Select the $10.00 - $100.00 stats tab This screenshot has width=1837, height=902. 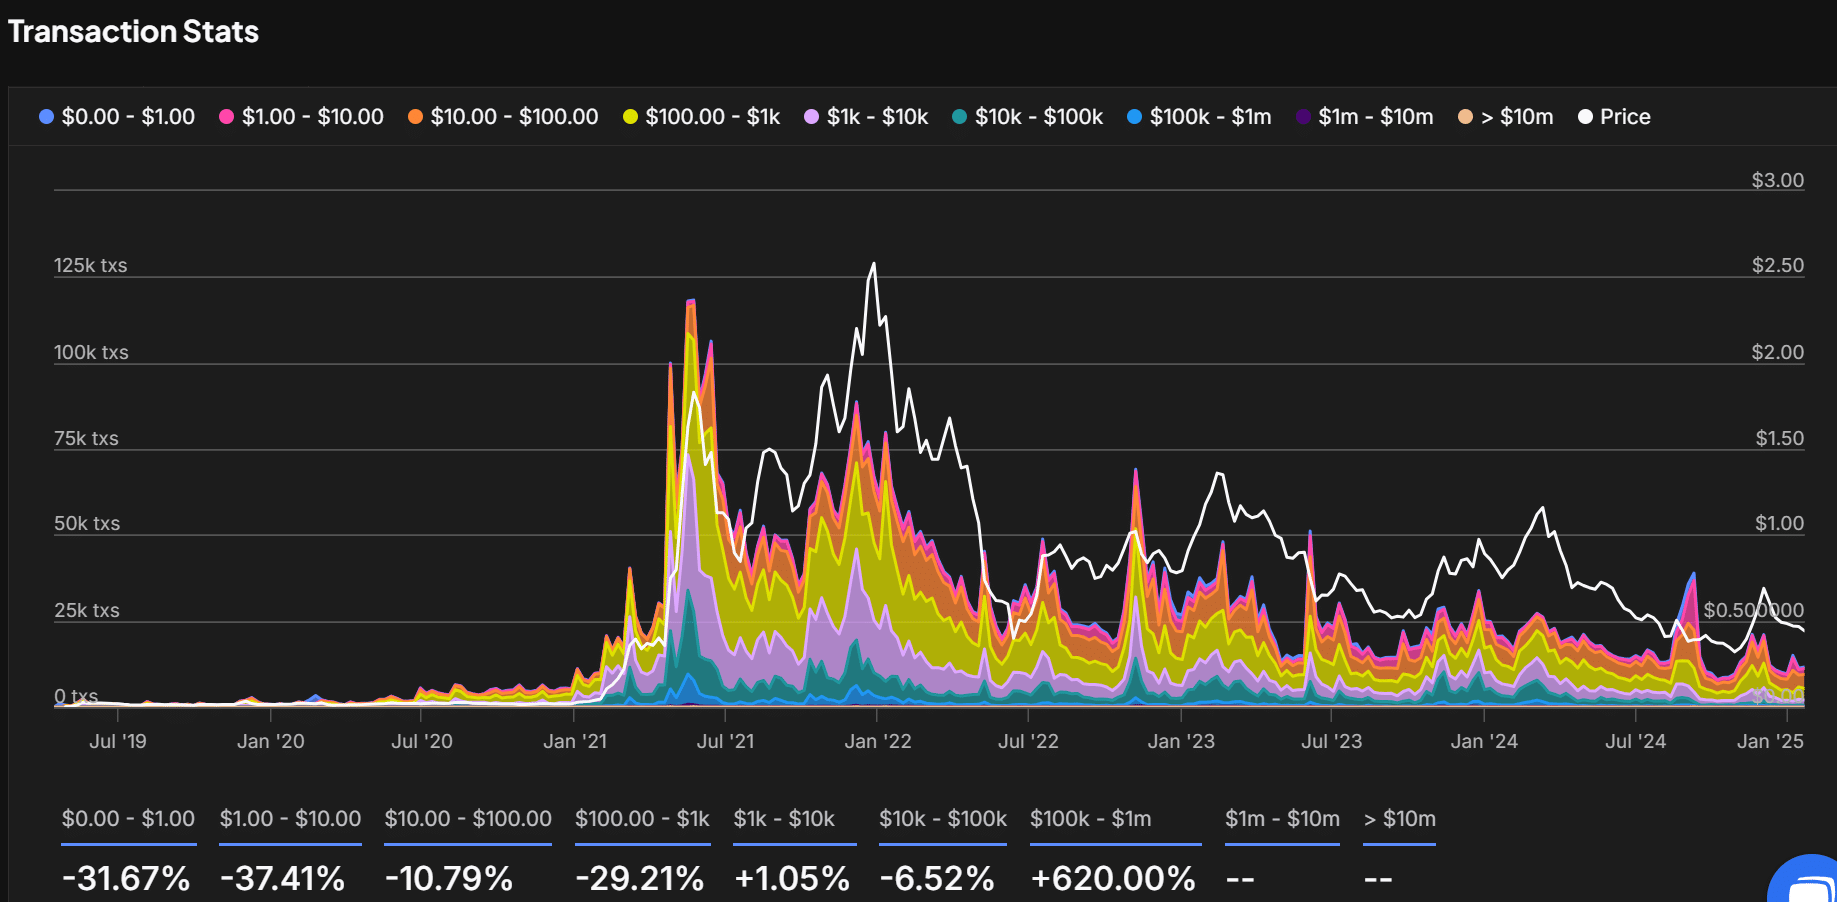coord(468,819)
